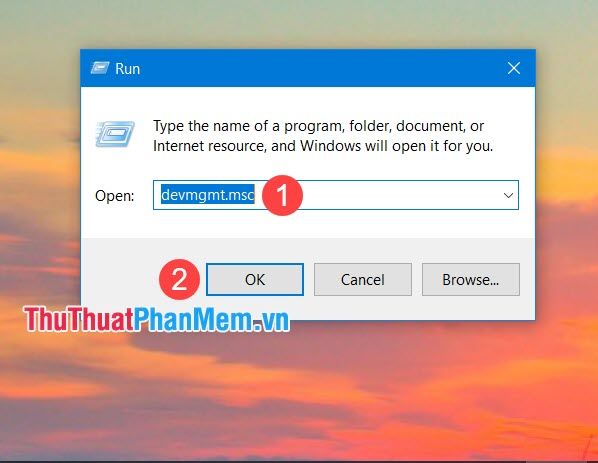Click the highlighted devmgmt.msc text
Image resolution: width=598 pixels, height=463 pixels.
click(x=207, y=195)
